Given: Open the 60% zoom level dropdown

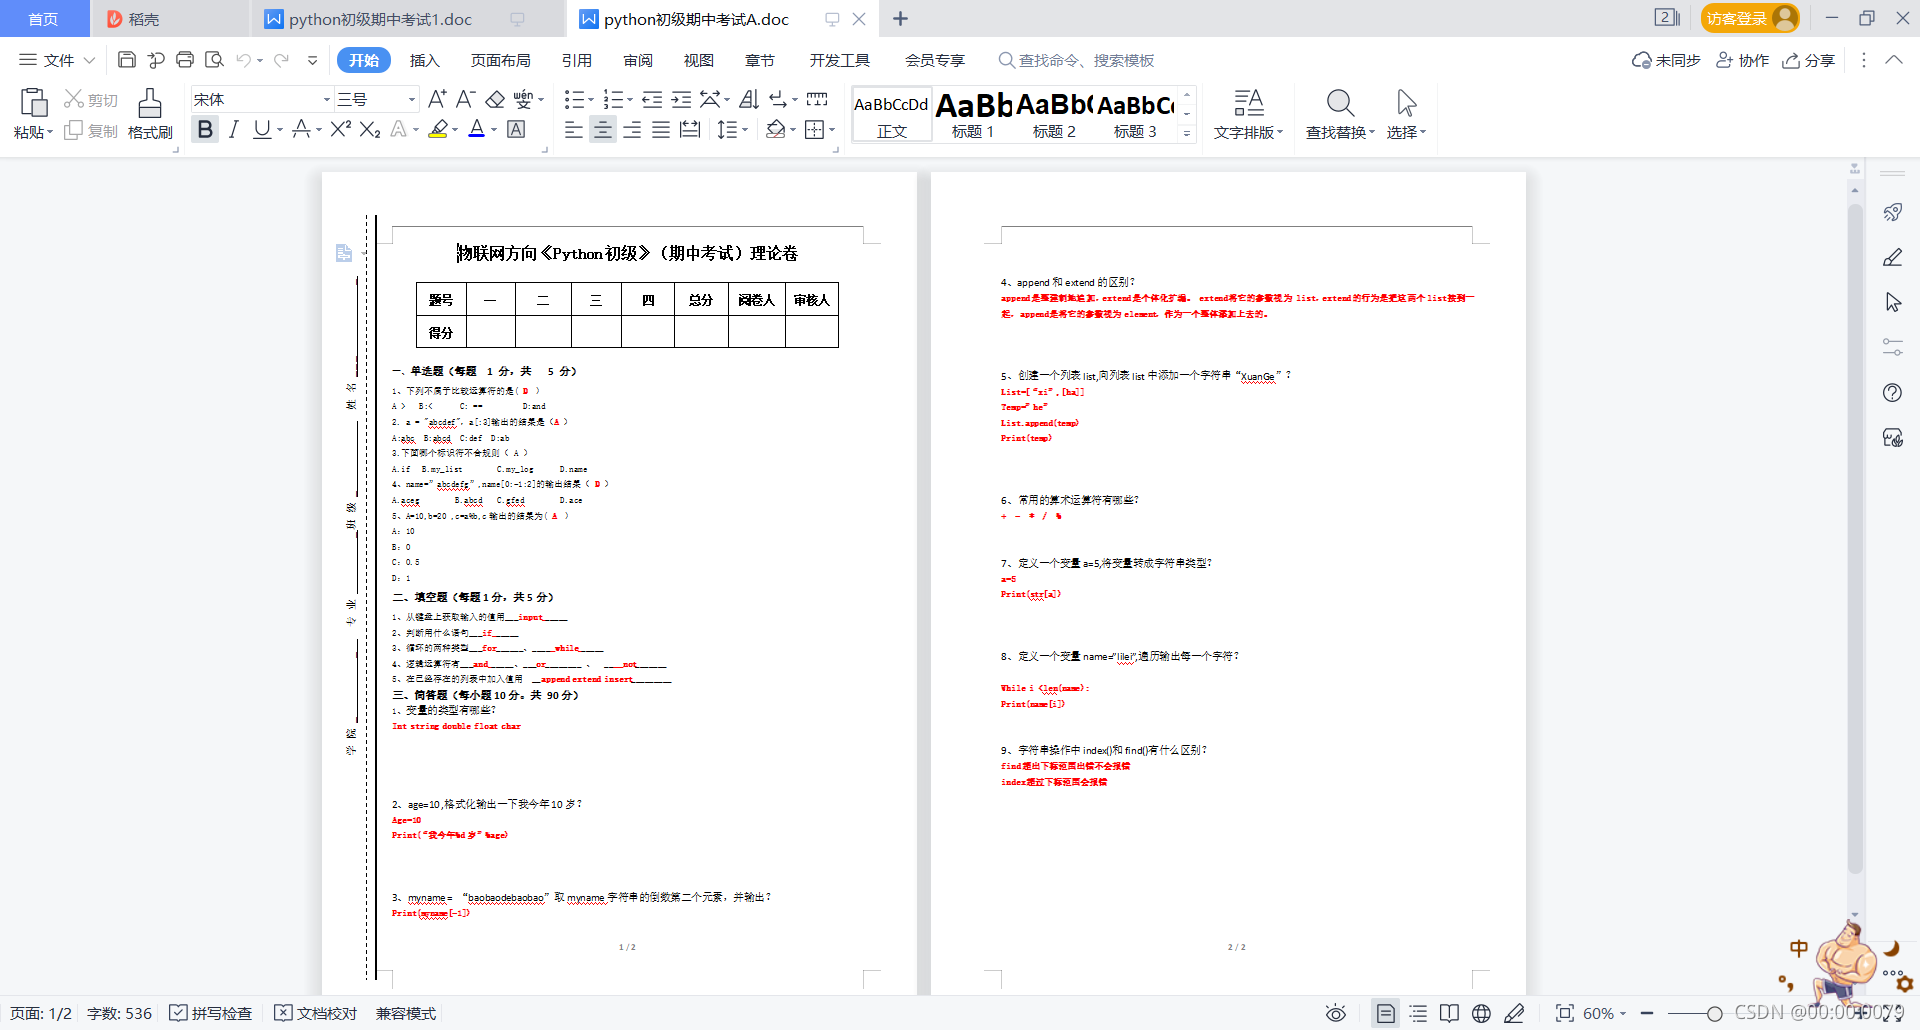Looking at the screenshot, I should [1604, 1013].
